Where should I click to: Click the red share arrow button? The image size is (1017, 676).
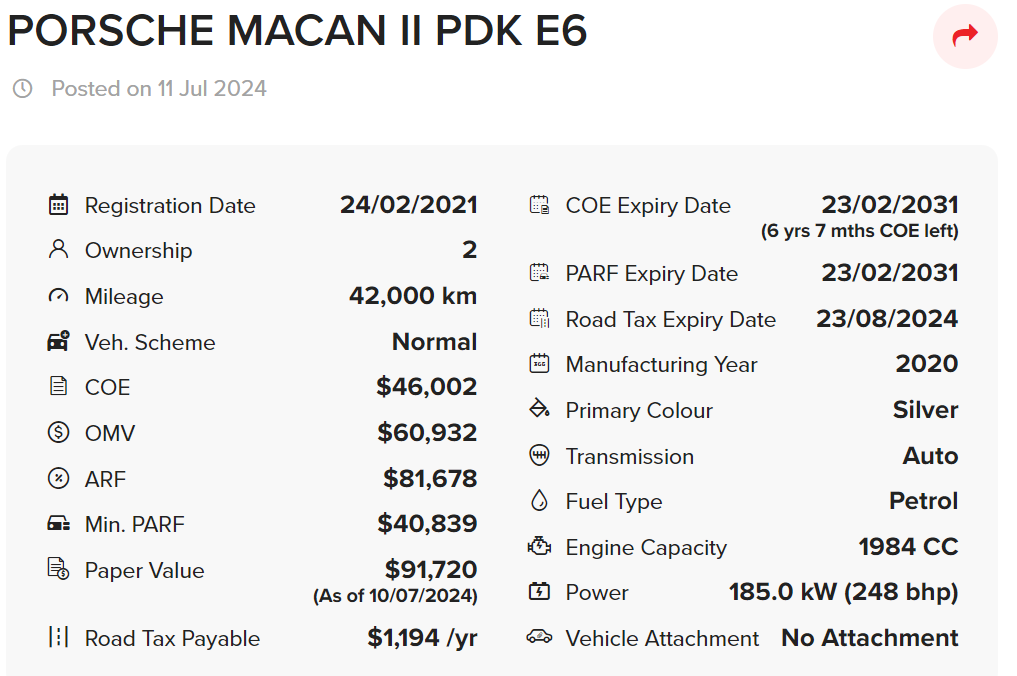tap(964, 36)
